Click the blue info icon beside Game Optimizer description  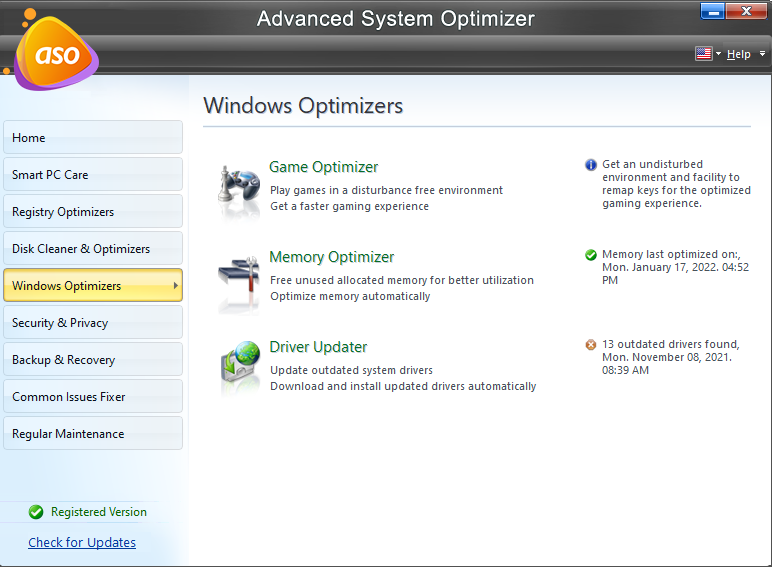591,164
